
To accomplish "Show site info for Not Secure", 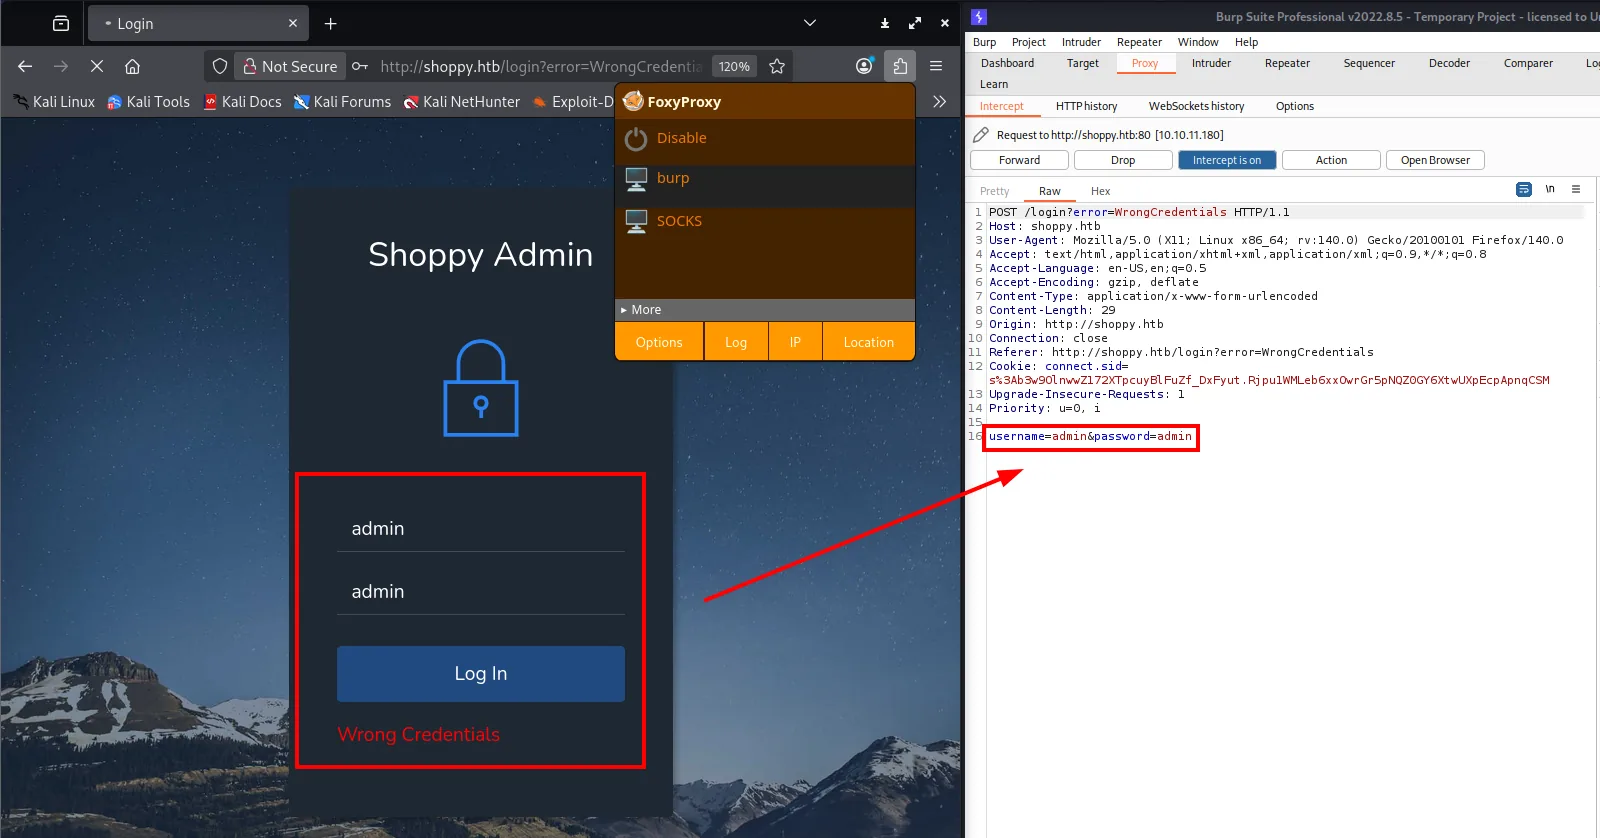I will click(290, 66).
